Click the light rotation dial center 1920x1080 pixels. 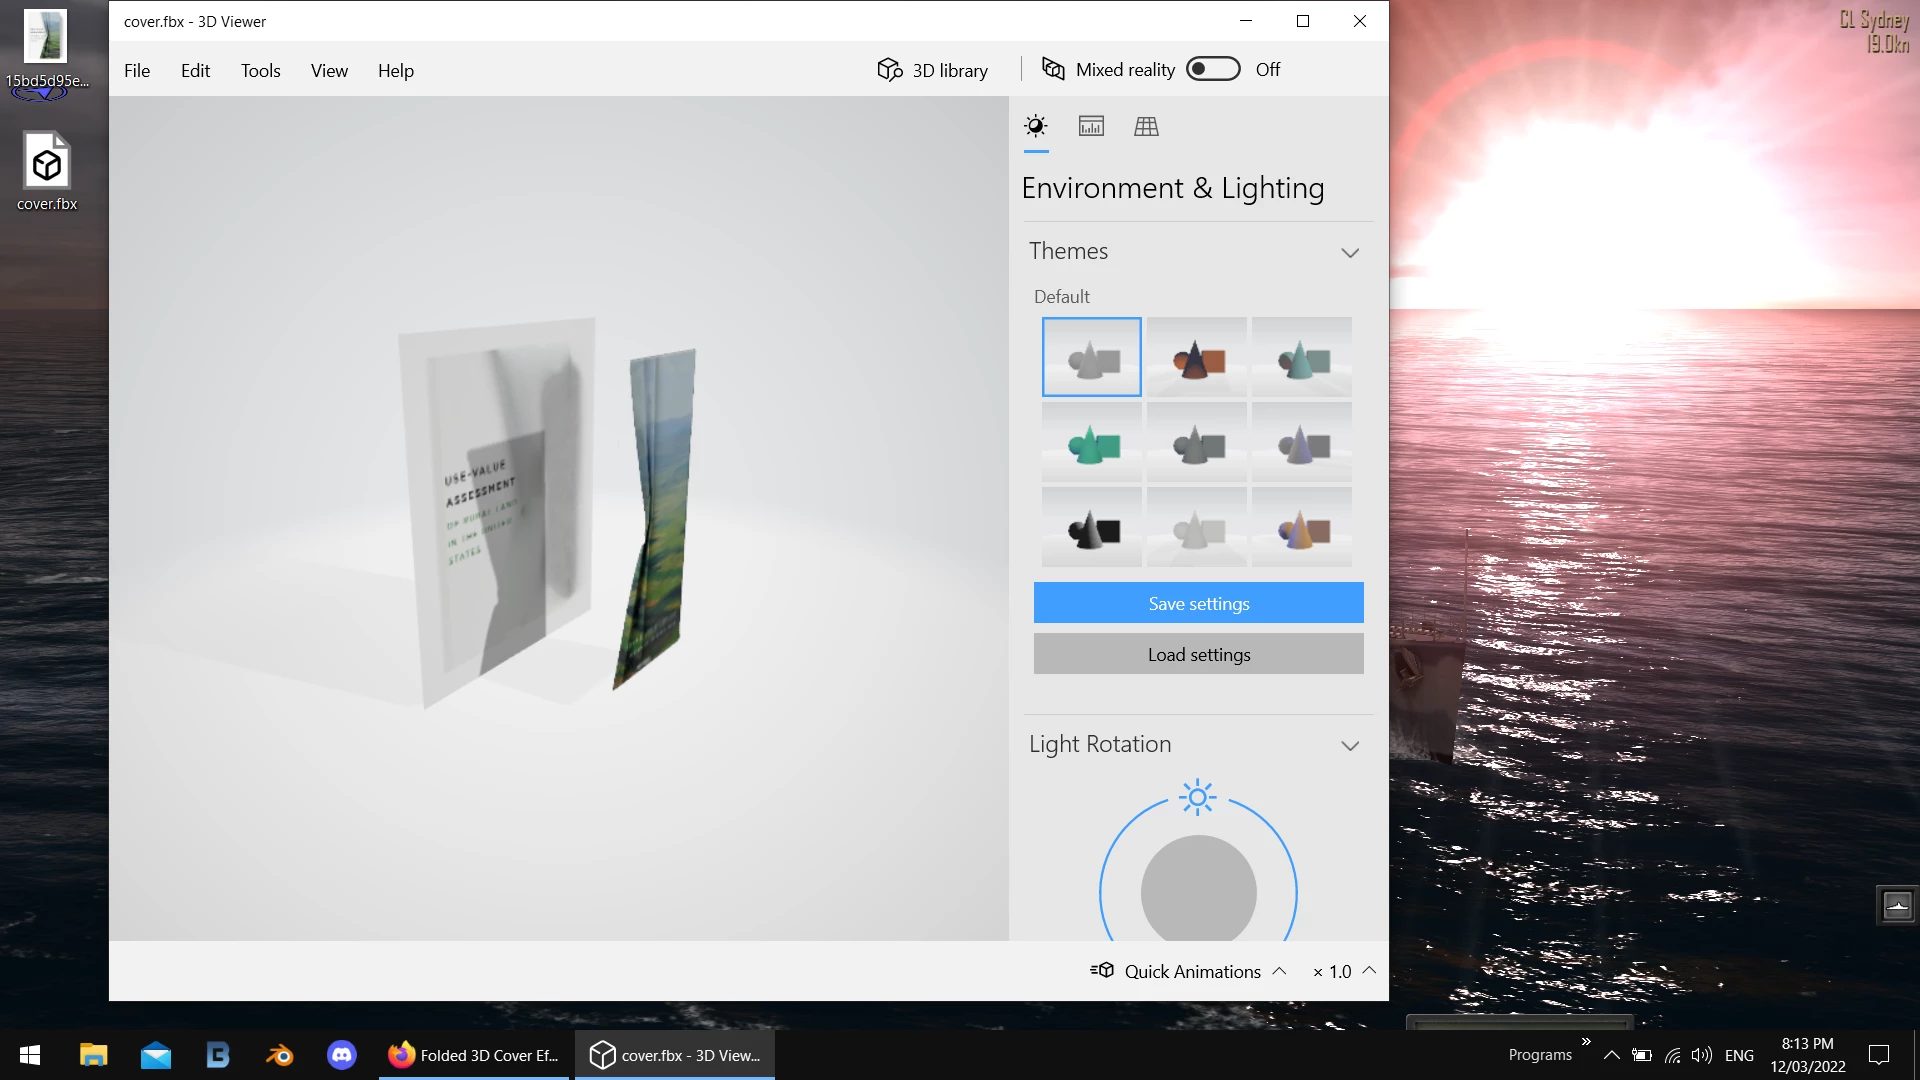point(1198,890)
